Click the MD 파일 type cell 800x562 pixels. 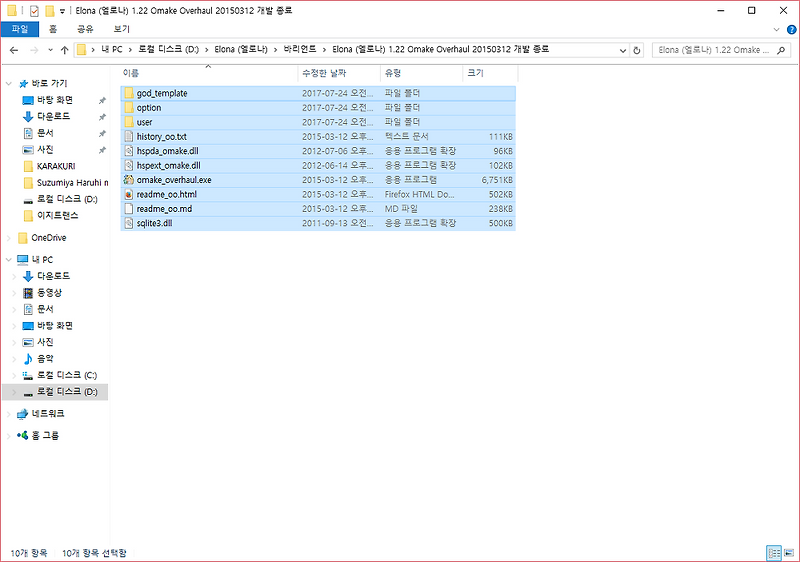[x=401, y=209]
